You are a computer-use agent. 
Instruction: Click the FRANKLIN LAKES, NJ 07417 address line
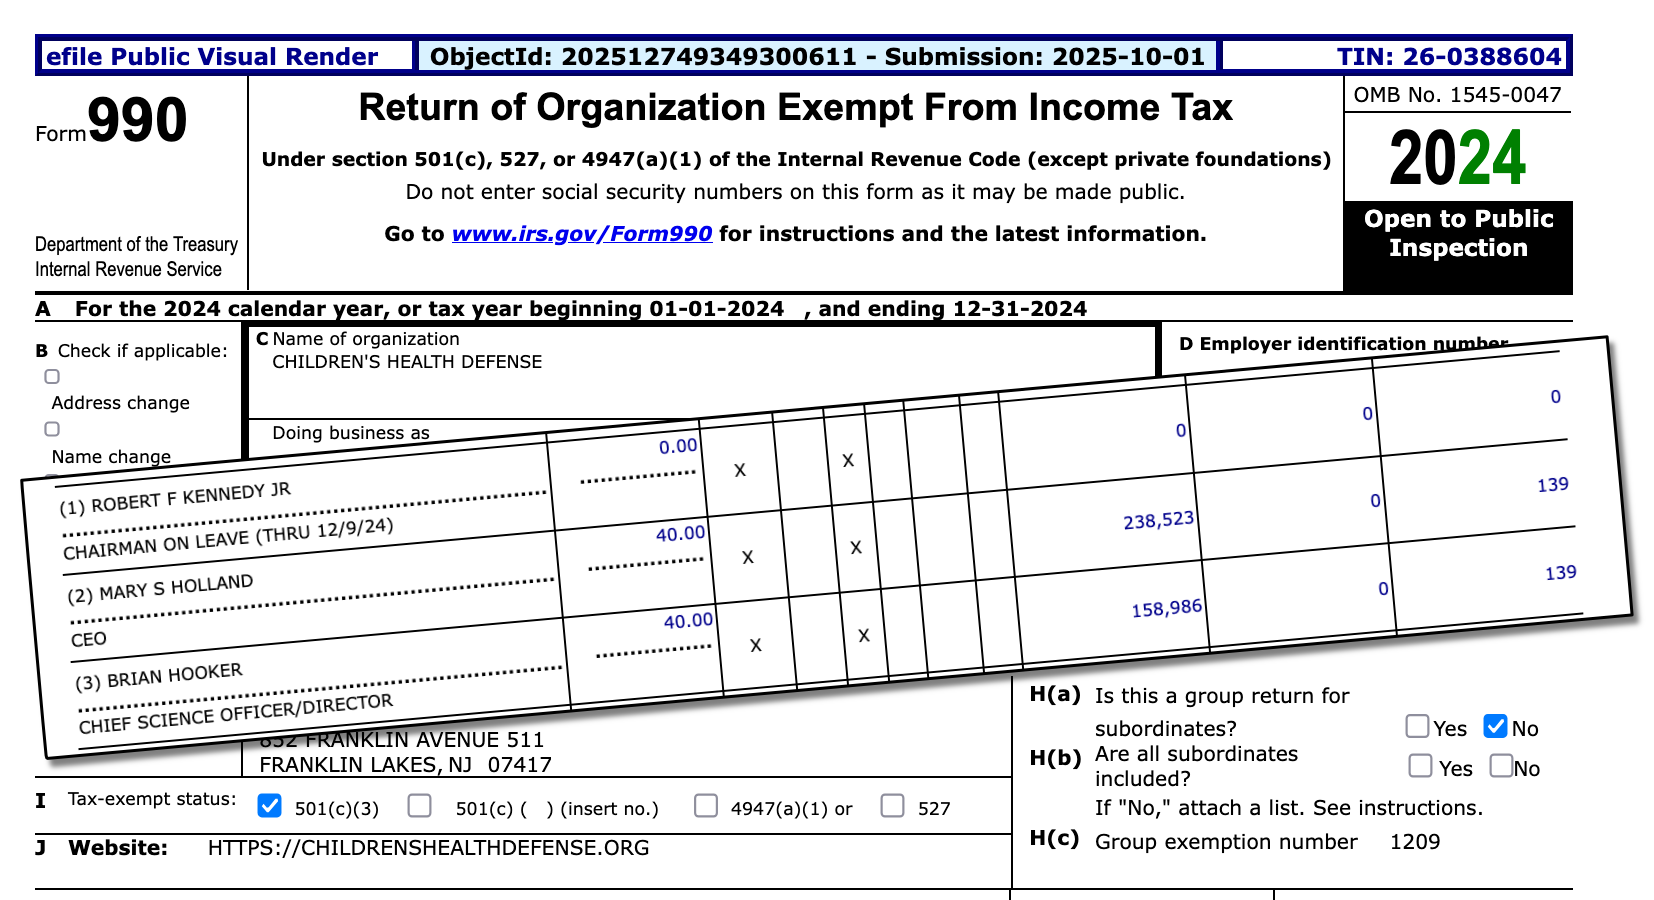[405, 765]
